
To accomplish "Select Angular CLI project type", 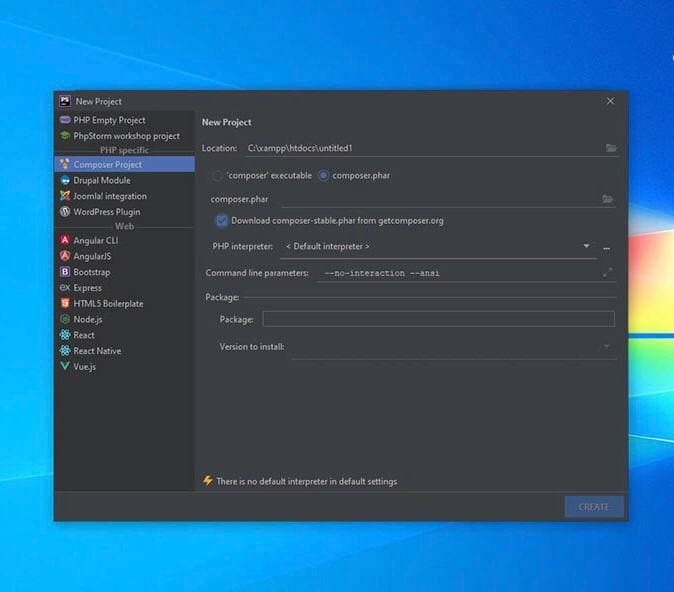I will pos(125,240).
